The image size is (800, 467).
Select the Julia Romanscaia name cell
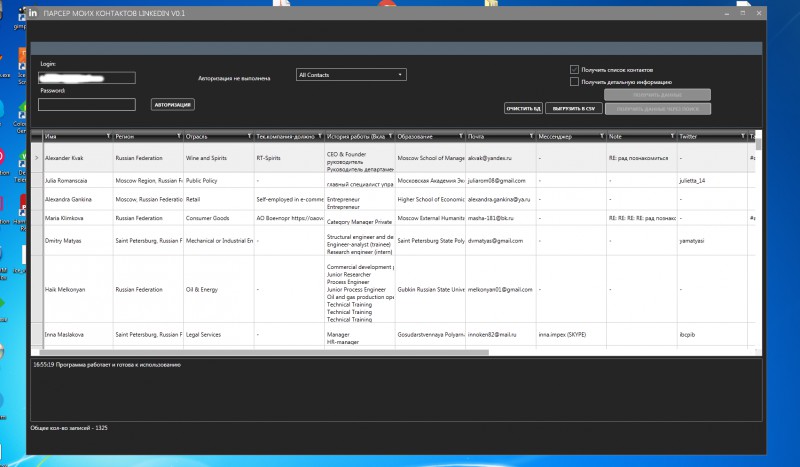(x=78, y=180)
